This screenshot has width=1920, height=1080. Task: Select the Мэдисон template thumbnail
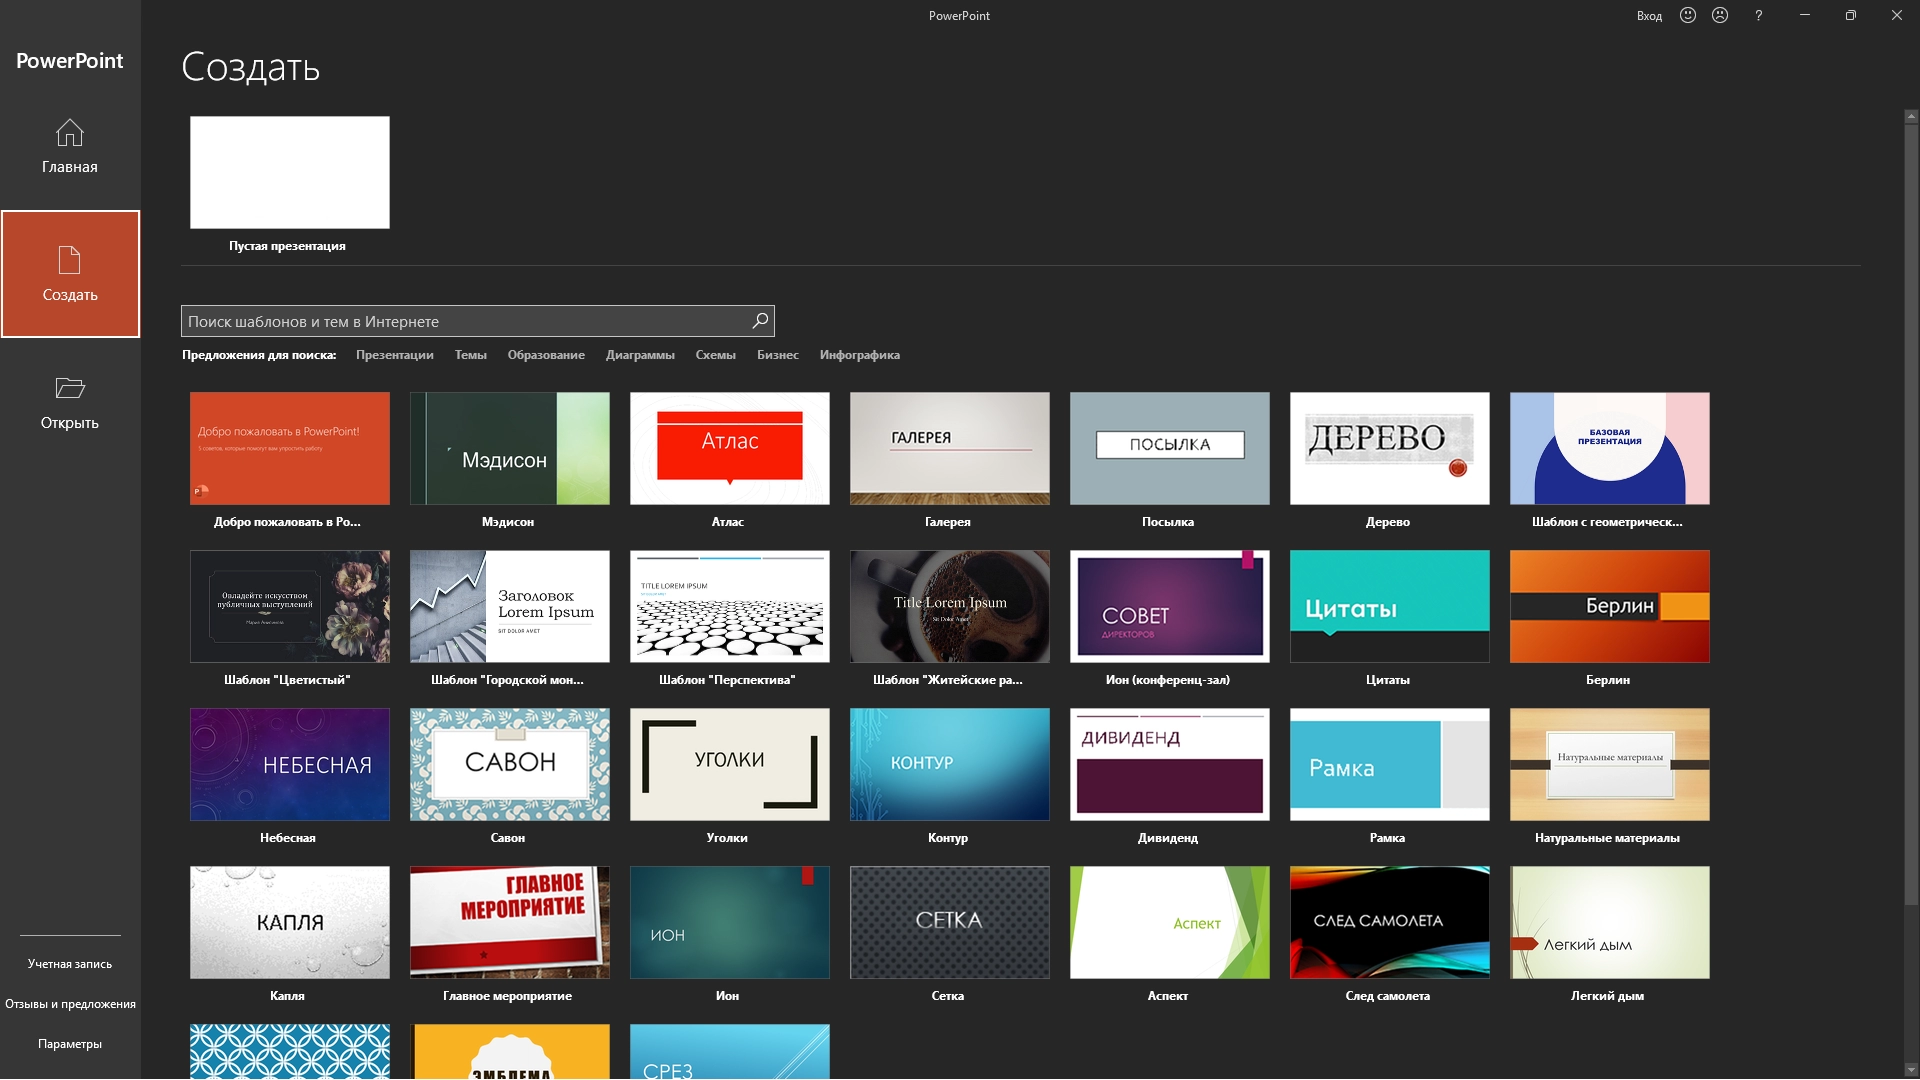[509, 448]
